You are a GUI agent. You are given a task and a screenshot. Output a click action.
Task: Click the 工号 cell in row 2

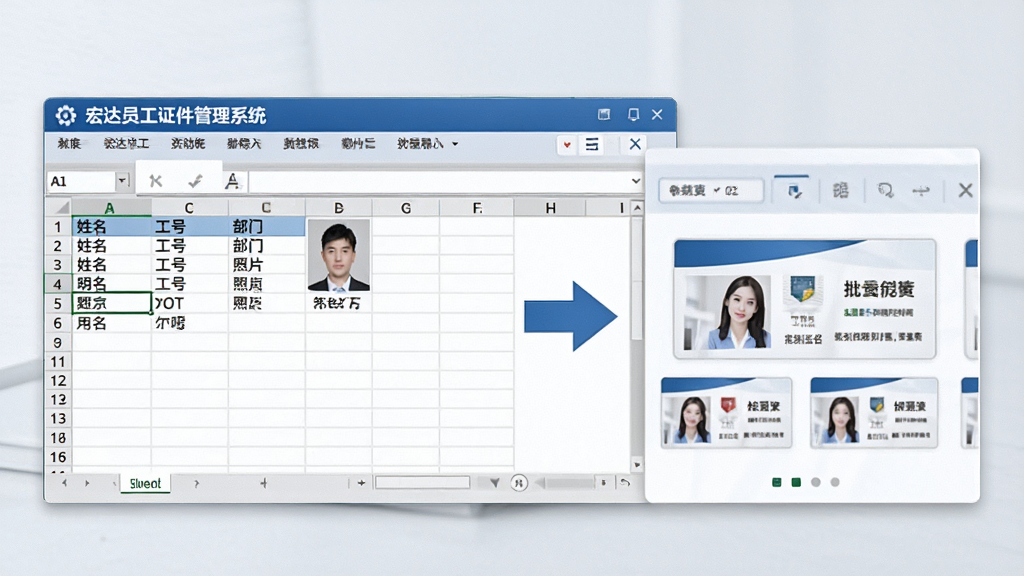coord(189,246)
